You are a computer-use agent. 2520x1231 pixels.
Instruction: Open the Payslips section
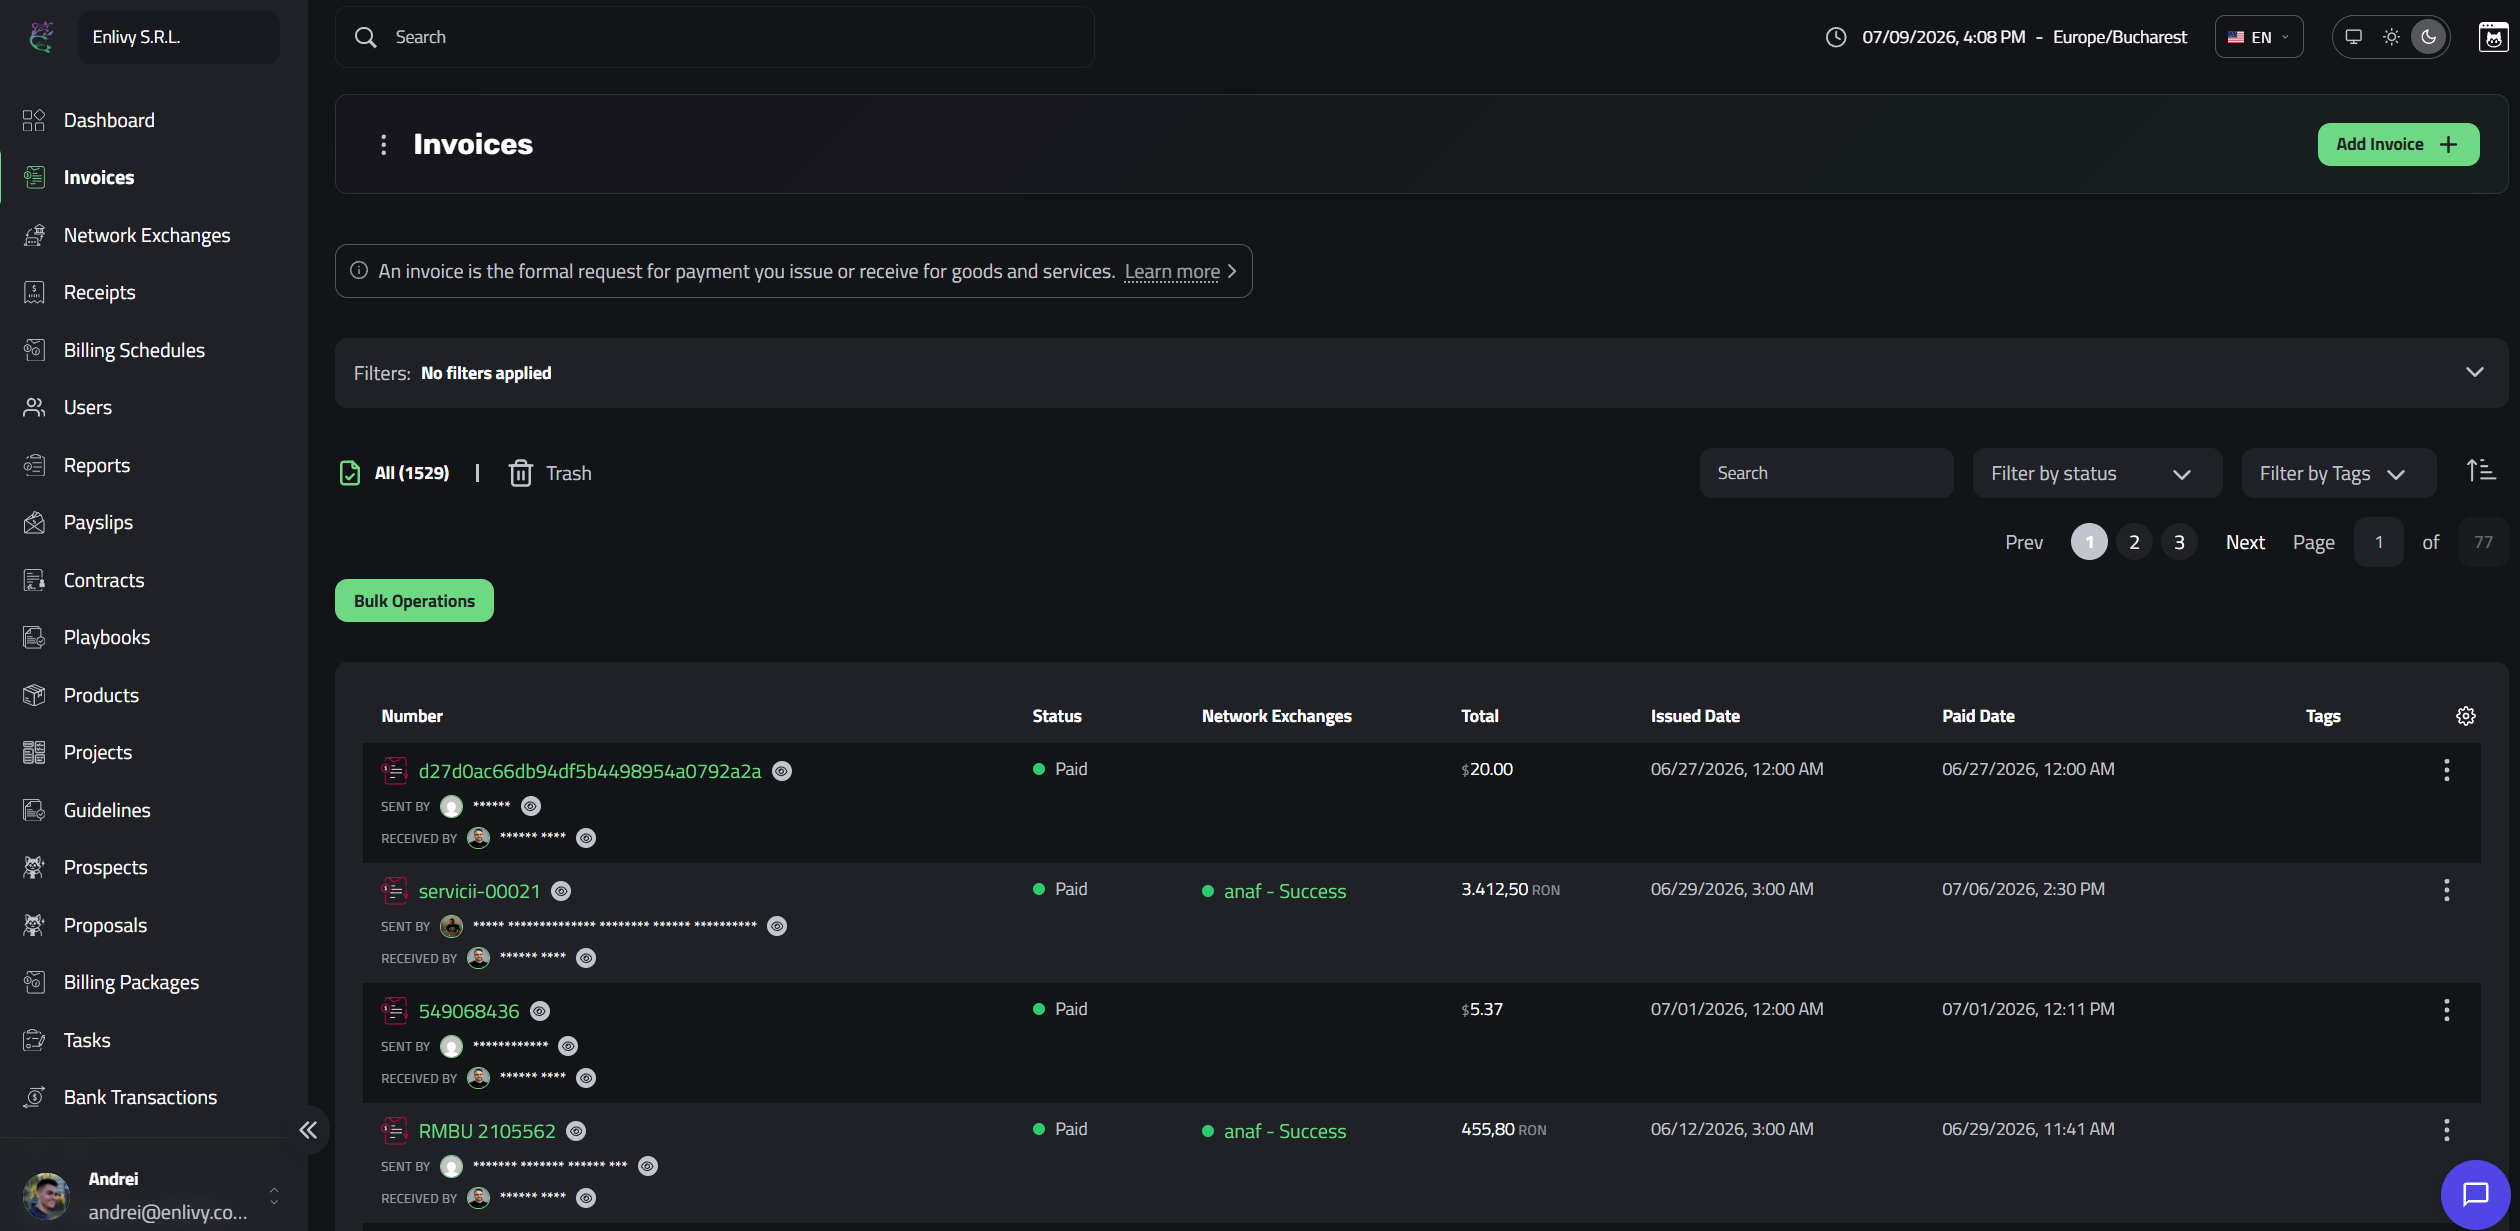click(x=98, y=522)
